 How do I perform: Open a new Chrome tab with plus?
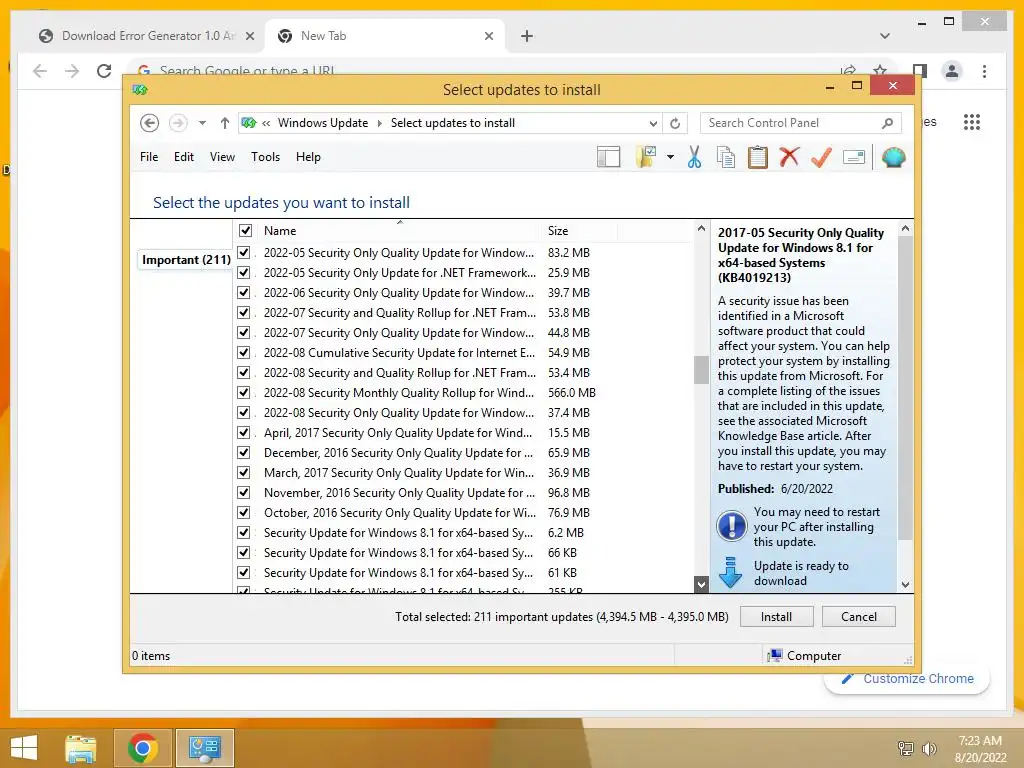coord(527,36)
